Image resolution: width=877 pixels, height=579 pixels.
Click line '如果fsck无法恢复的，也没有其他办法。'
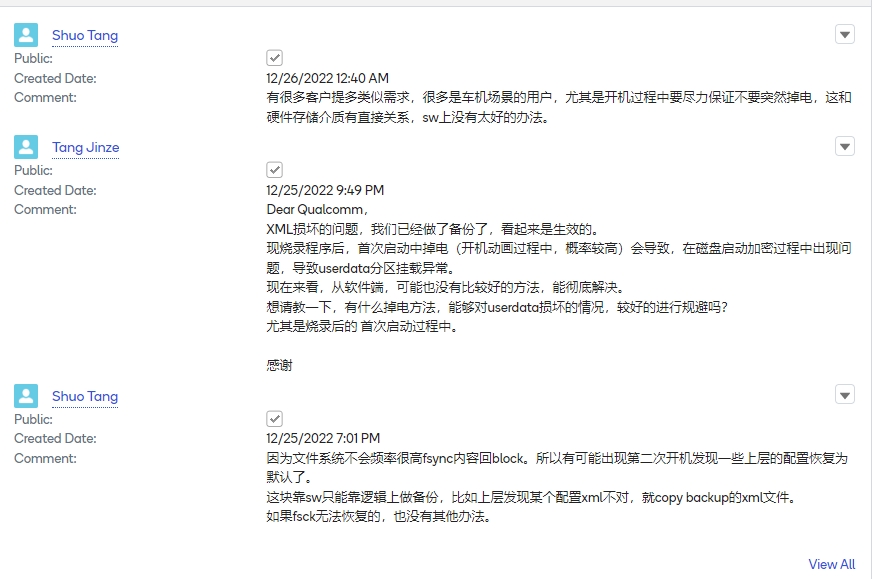(x=379, y=516)
